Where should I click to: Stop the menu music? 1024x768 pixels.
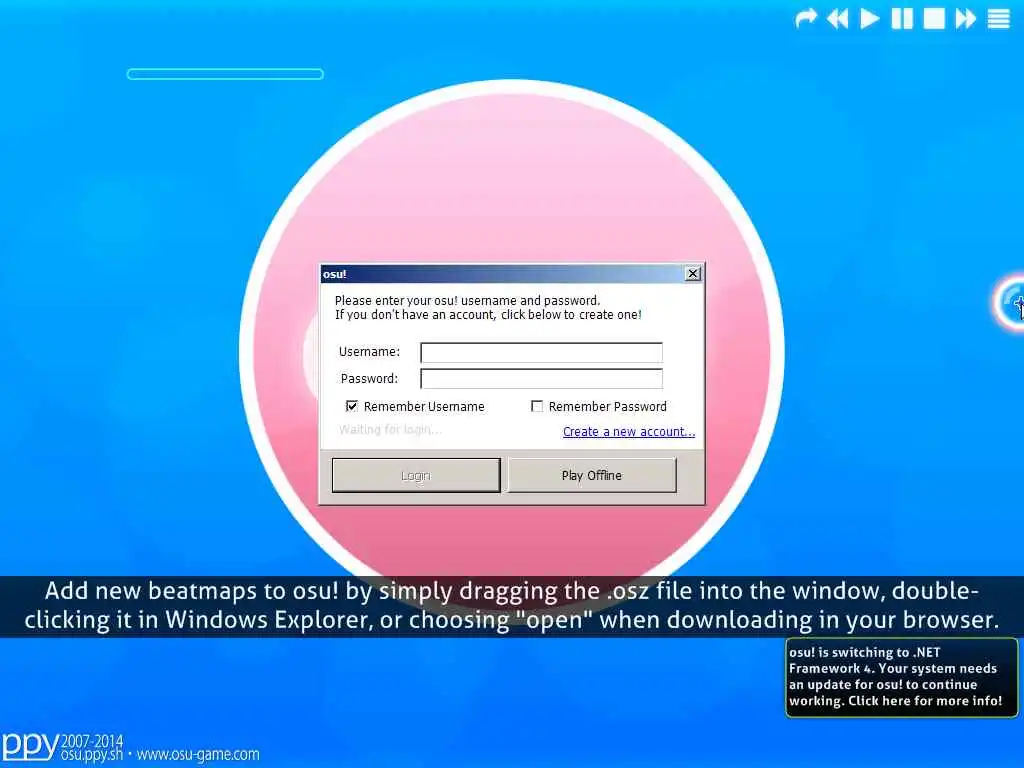point(934,18)
